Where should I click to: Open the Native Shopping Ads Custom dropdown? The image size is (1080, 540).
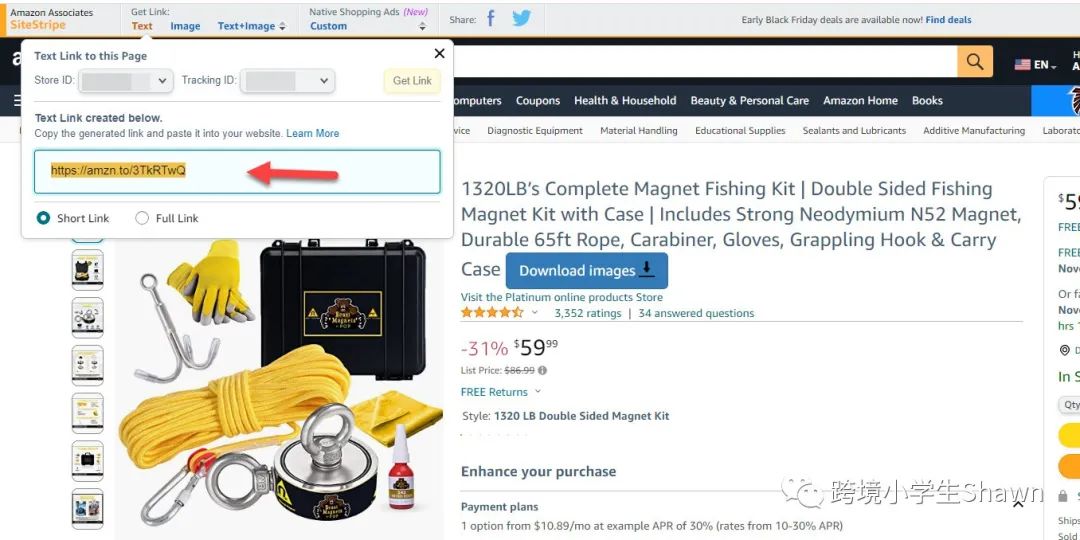(368, 26)
